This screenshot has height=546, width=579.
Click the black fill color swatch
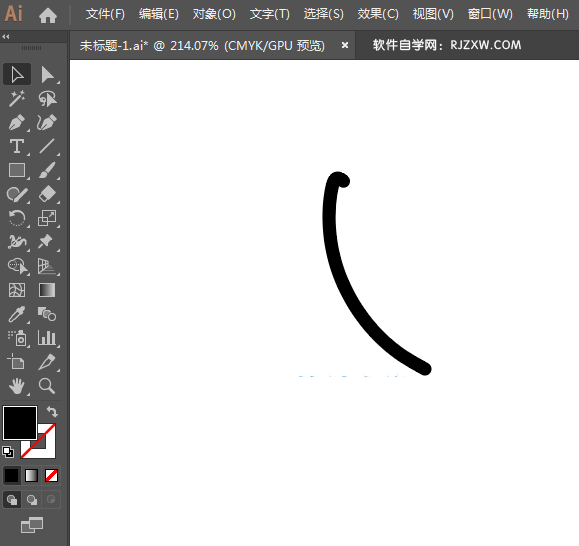(x=20, y=423)
